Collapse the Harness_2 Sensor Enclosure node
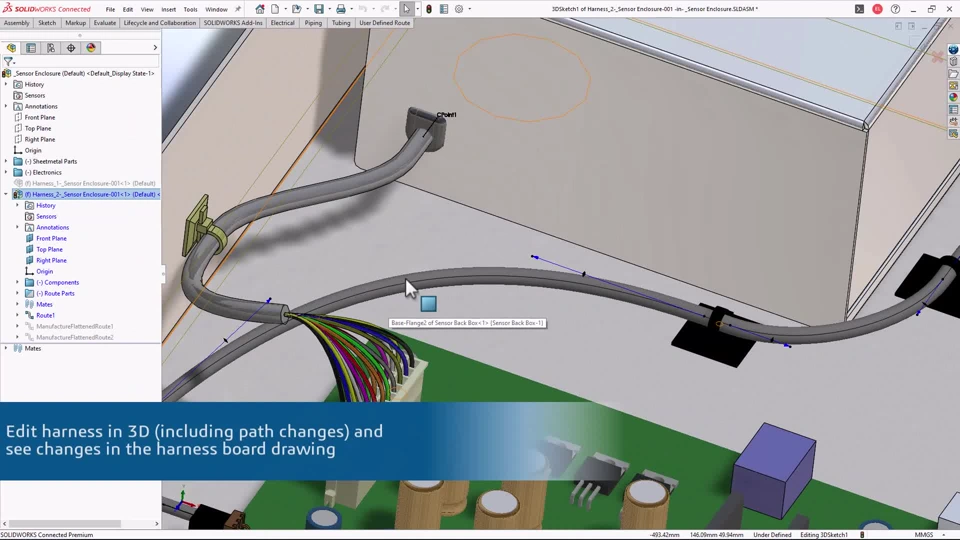The image size is (960, 540). tap(6, 195)
